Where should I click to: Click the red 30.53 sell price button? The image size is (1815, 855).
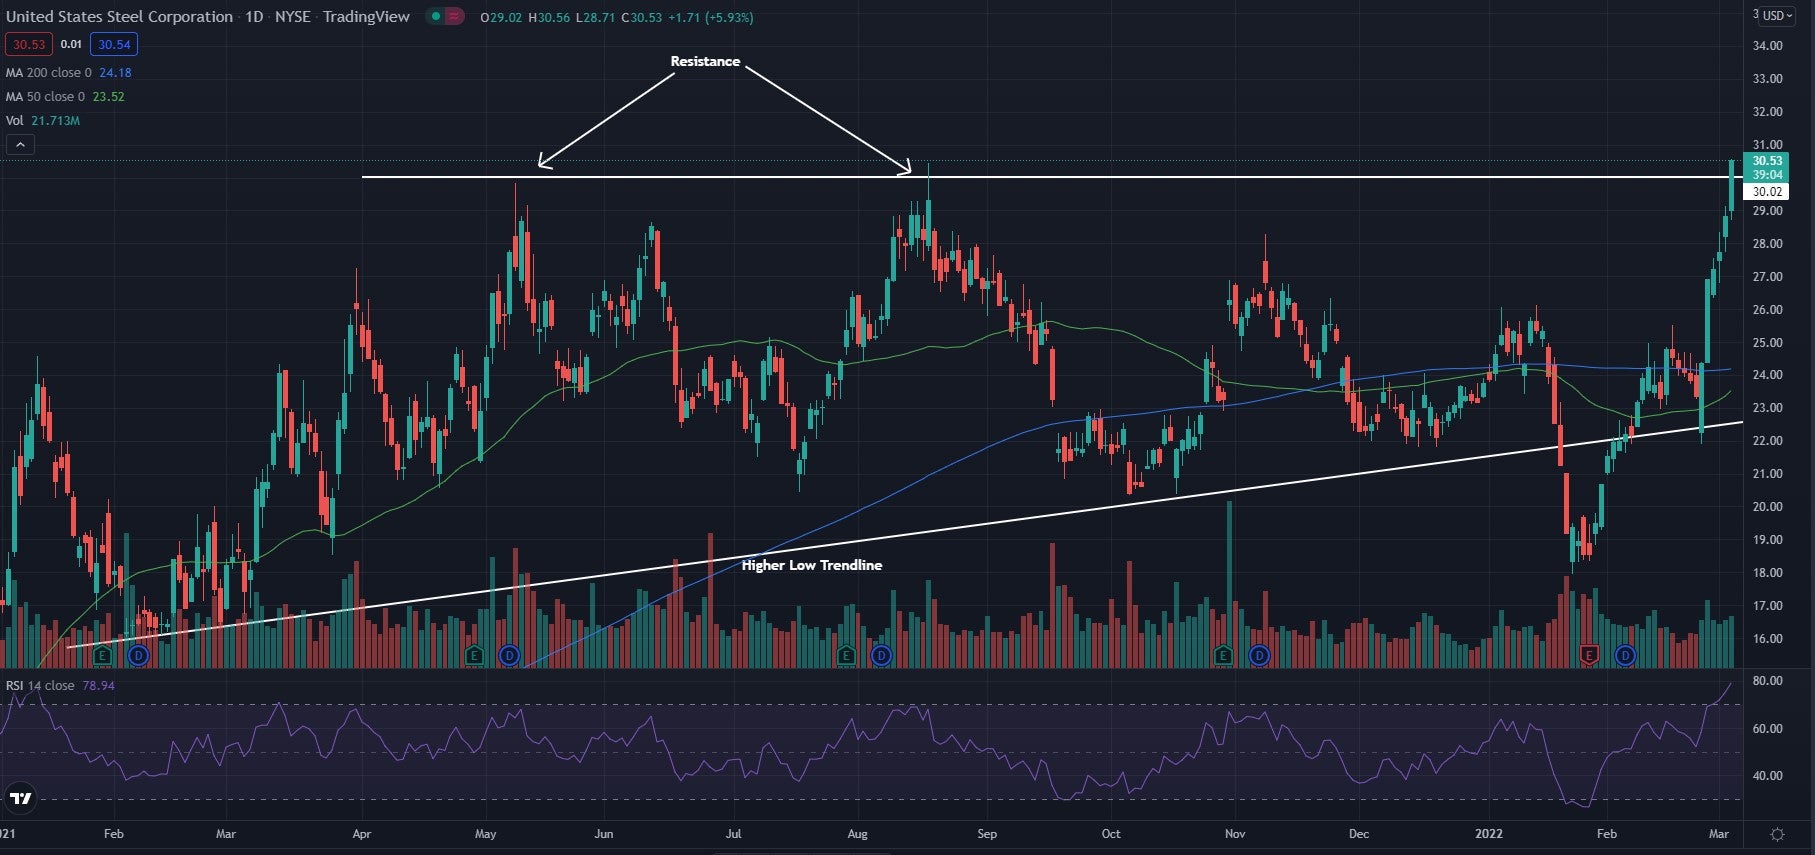click(x=29, y=44)
